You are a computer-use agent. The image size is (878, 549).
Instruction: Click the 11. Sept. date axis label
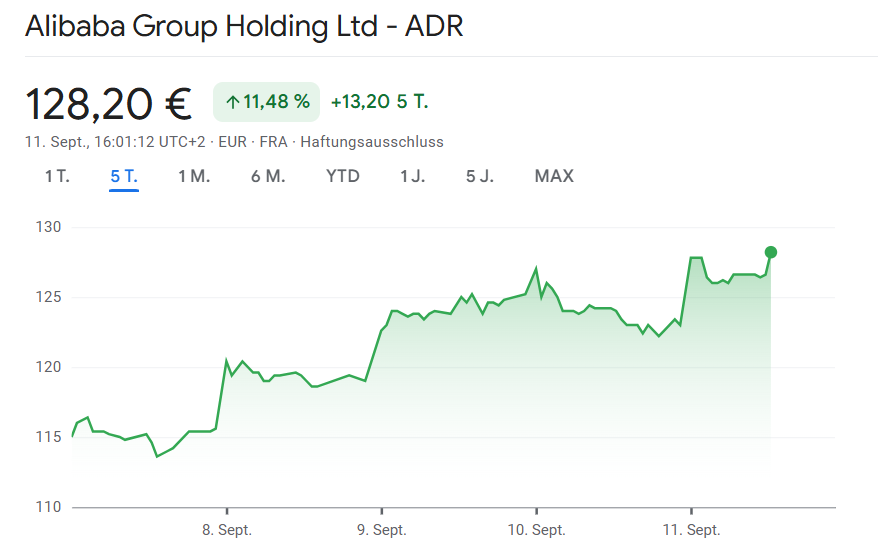(x=692, y=530)
